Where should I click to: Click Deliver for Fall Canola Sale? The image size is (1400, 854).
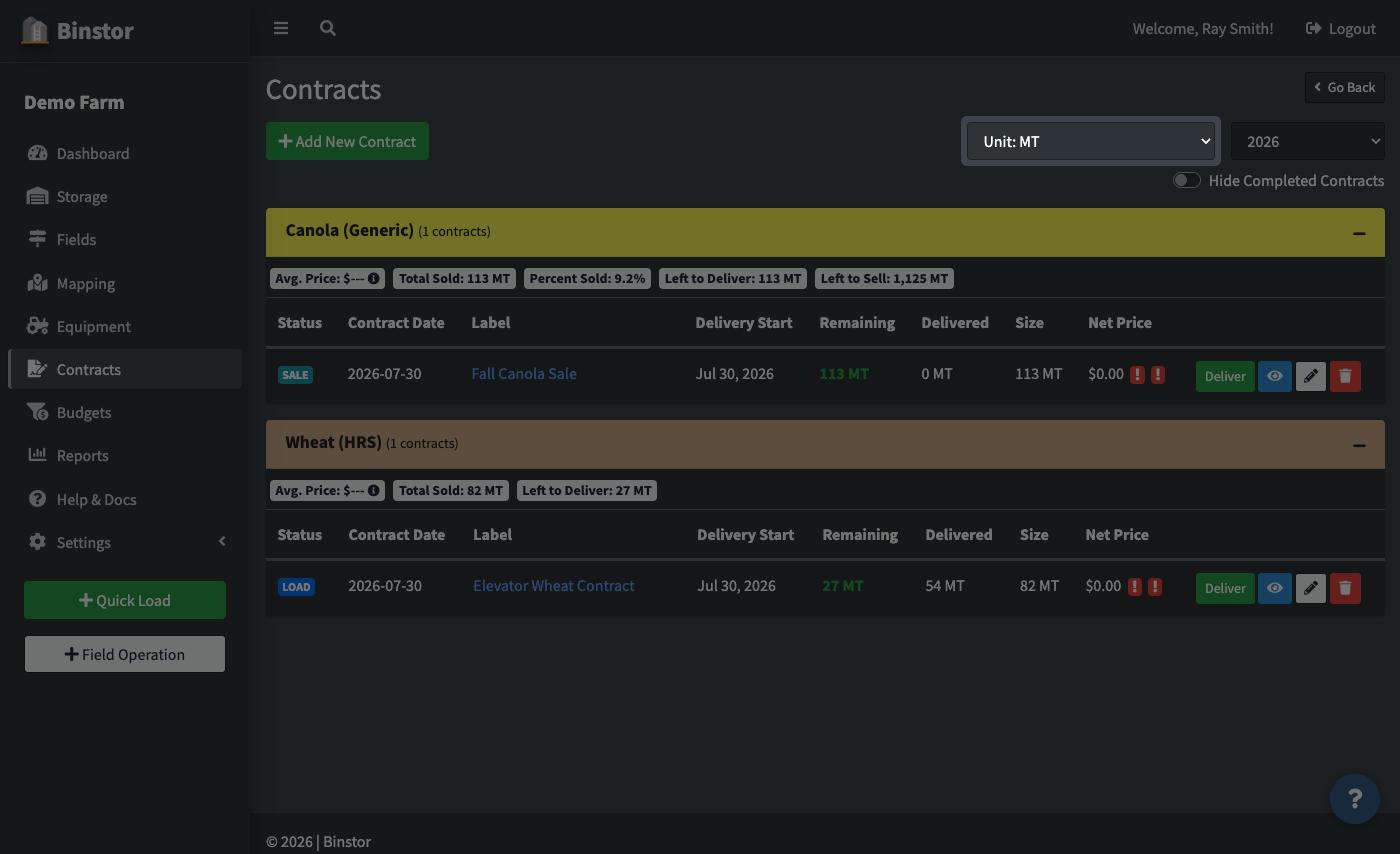1225,376
